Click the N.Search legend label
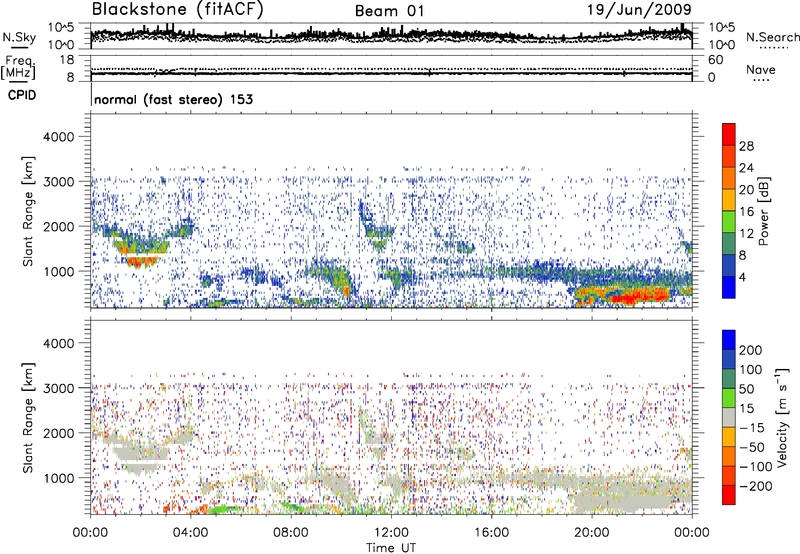800x554 pixels. (x=773, y=37)
